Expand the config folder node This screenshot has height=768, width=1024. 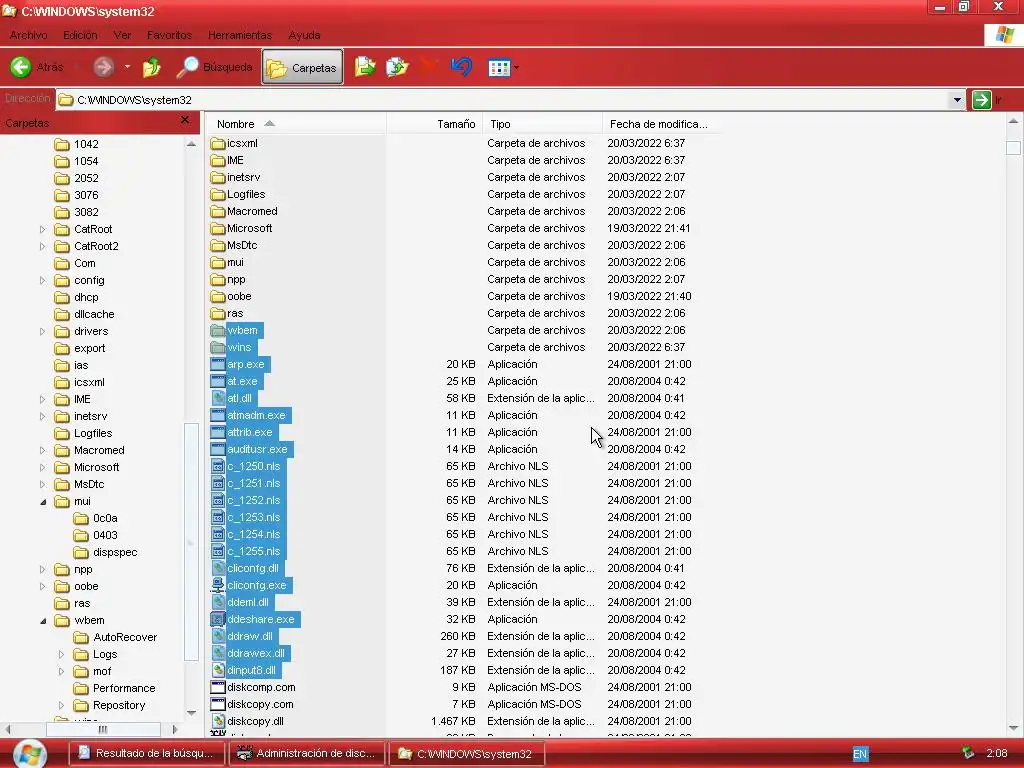(42, 280)
